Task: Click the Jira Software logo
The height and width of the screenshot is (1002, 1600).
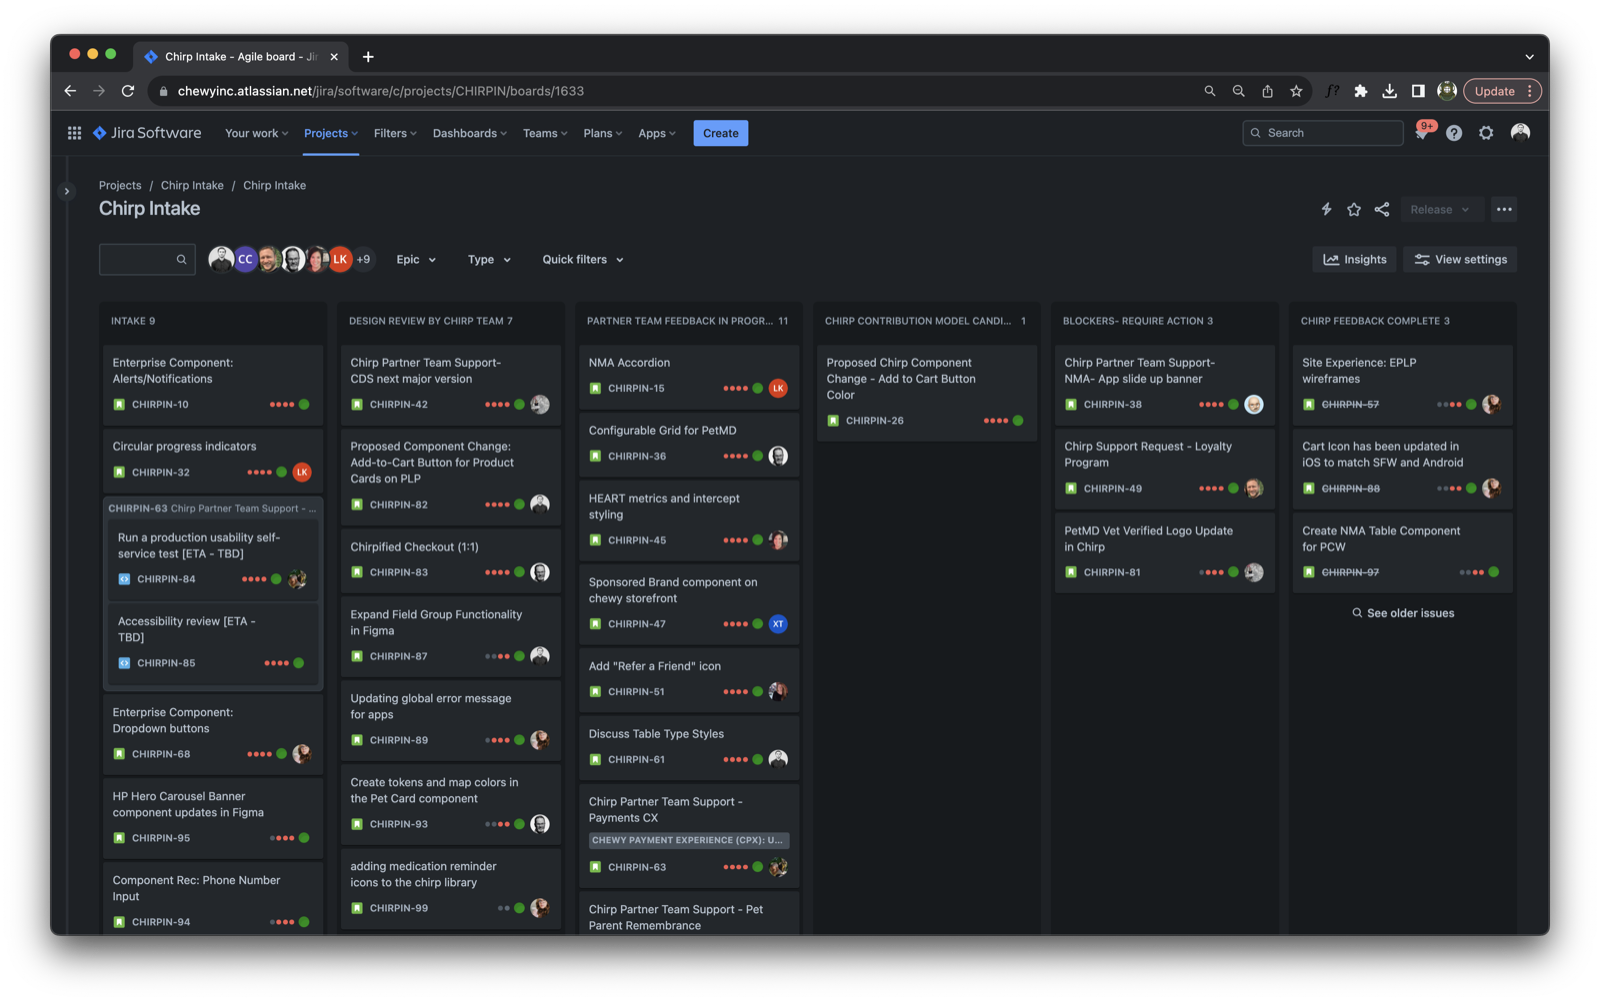Action: tap(147, 133)
